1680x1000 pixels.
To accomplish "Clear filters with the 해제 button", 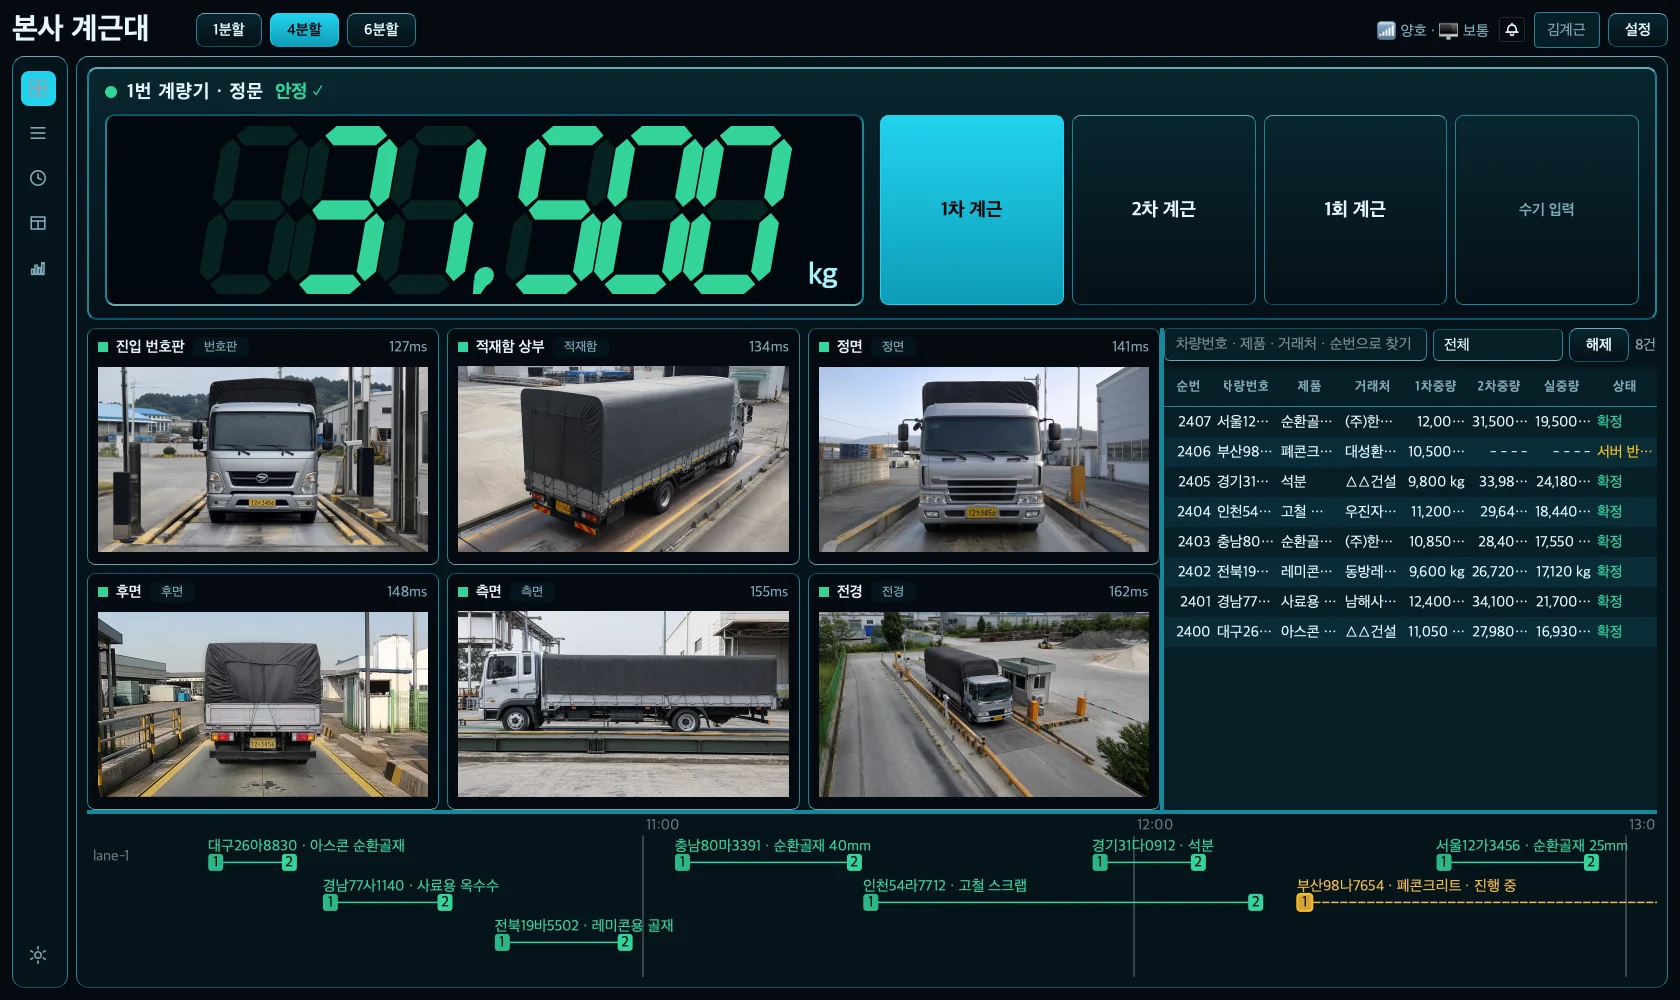I will point(1598,344).
